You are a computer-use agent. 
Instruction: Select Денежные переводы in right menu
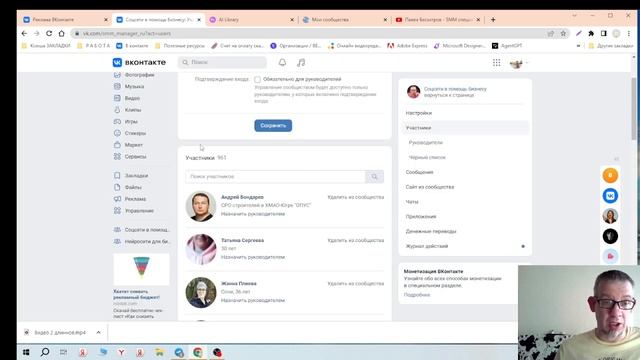point(465,231)
